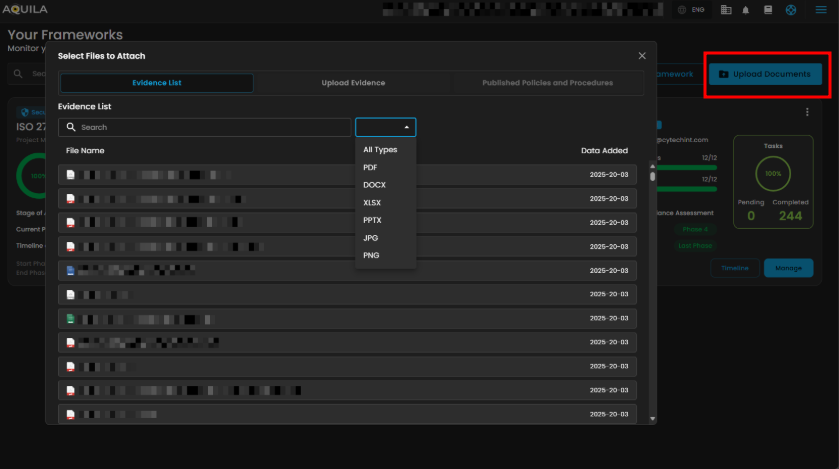839x469 pixels.
Task: Collapse the file type dropdown arrow
Action: pos(406,128)
